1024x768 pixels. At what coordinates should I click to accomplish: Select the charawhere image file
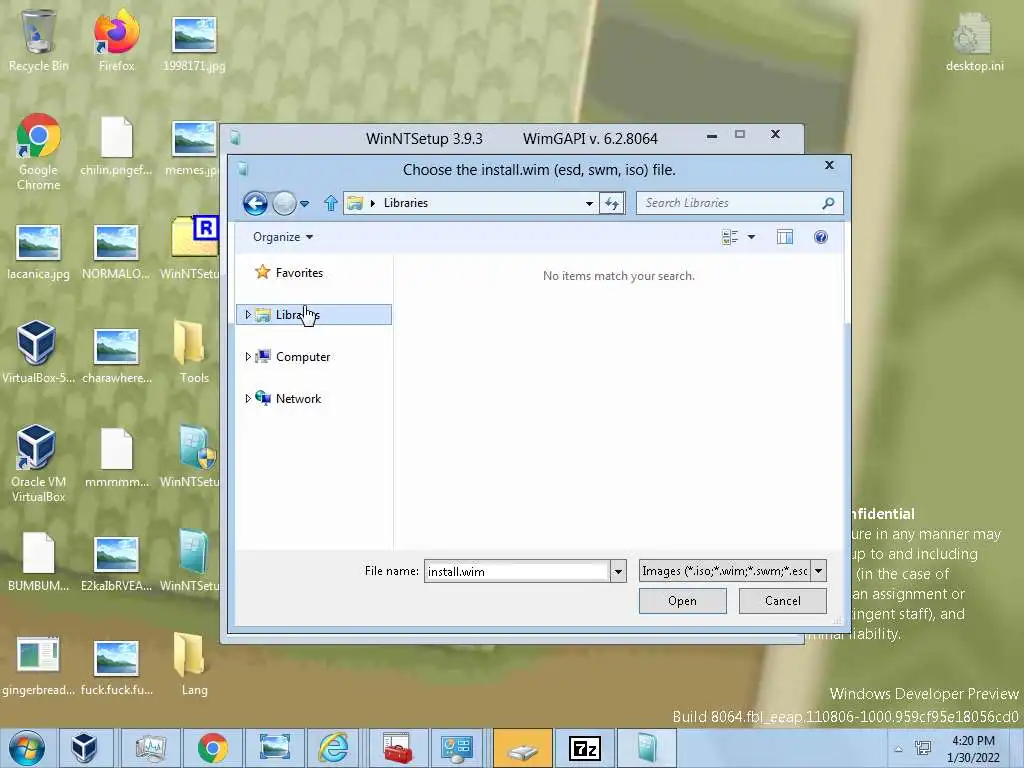(x=116, y=356)
